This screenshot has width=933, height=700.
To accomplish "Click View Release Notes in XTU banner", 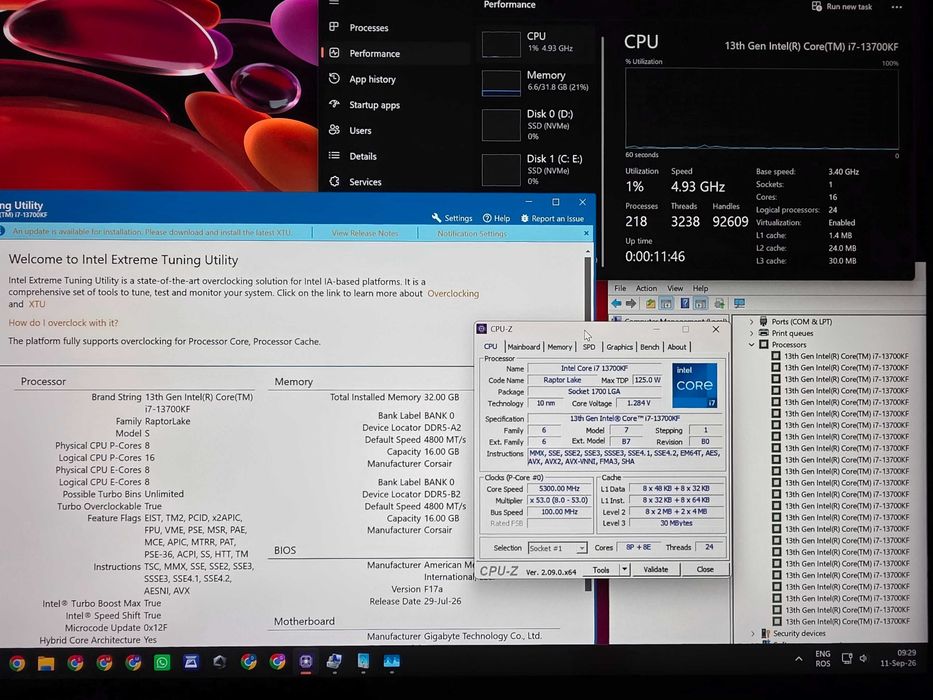I will pos(365,233).
